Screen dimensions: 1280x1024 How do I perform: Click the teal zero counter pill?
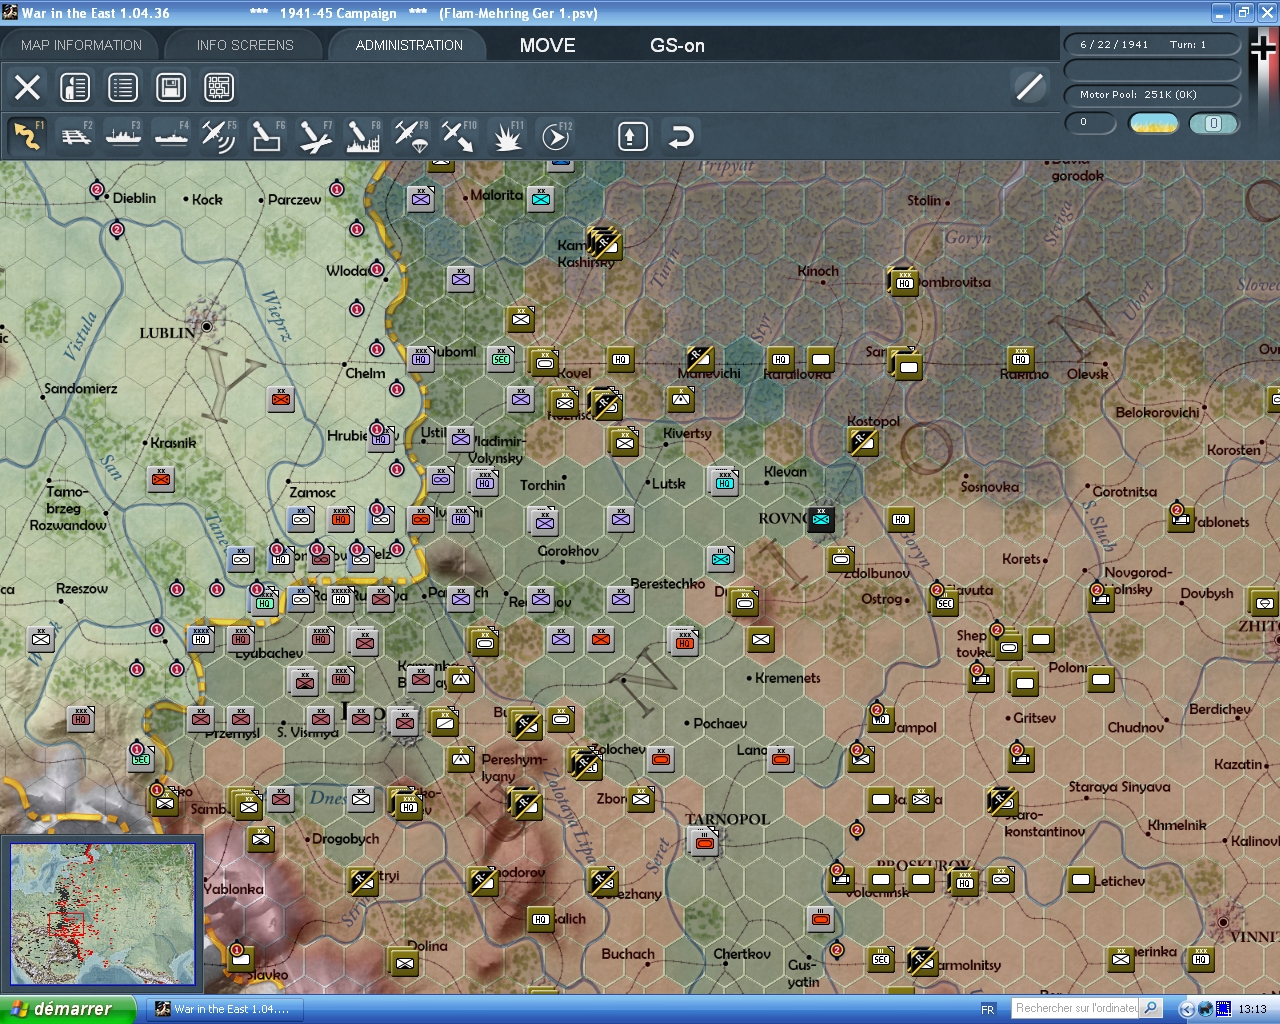tap(1214, 123)
